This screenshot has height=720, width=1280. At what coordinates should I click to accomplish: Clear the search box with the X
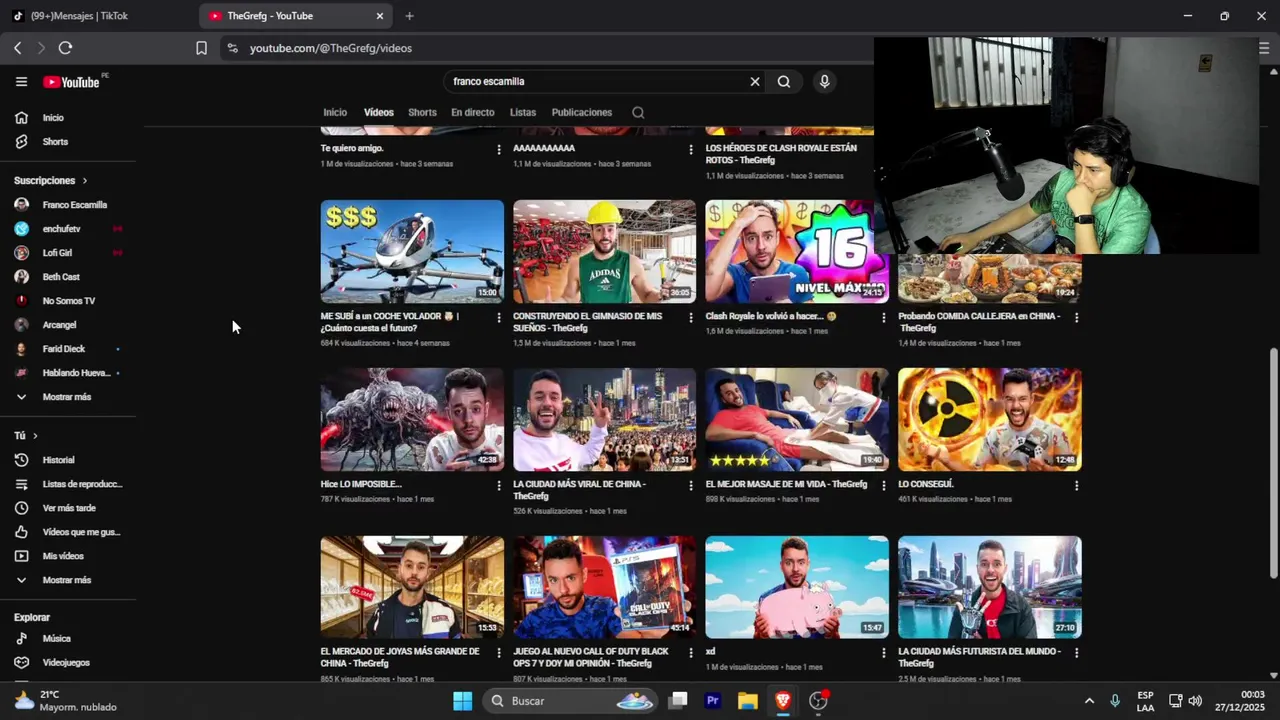point(755,82)
